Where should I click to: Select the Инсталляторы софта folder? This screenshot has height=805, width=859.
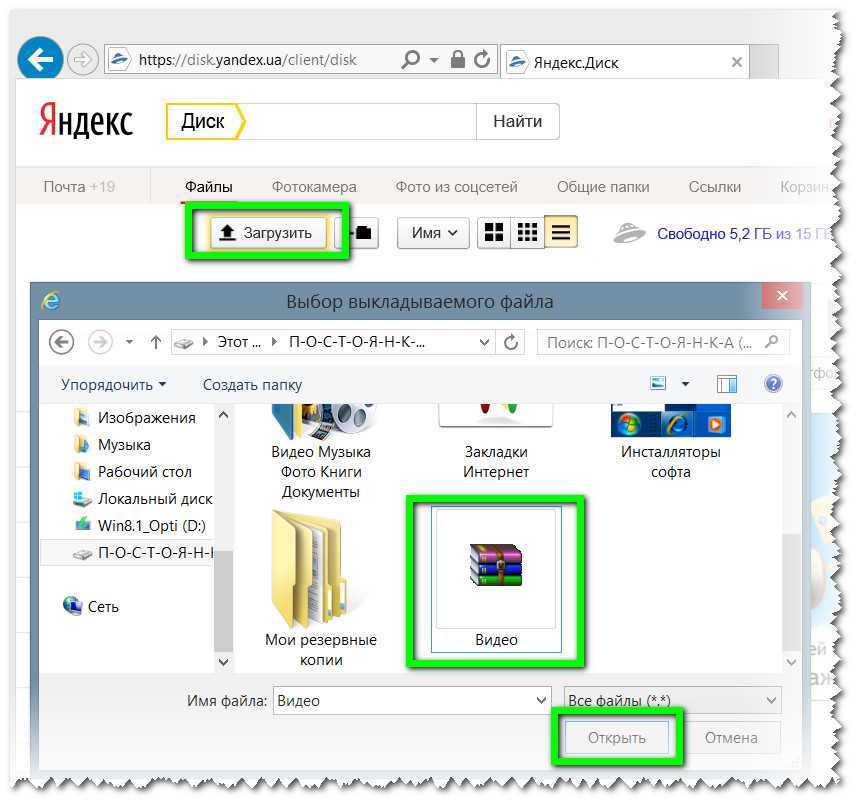pos(671,443)
